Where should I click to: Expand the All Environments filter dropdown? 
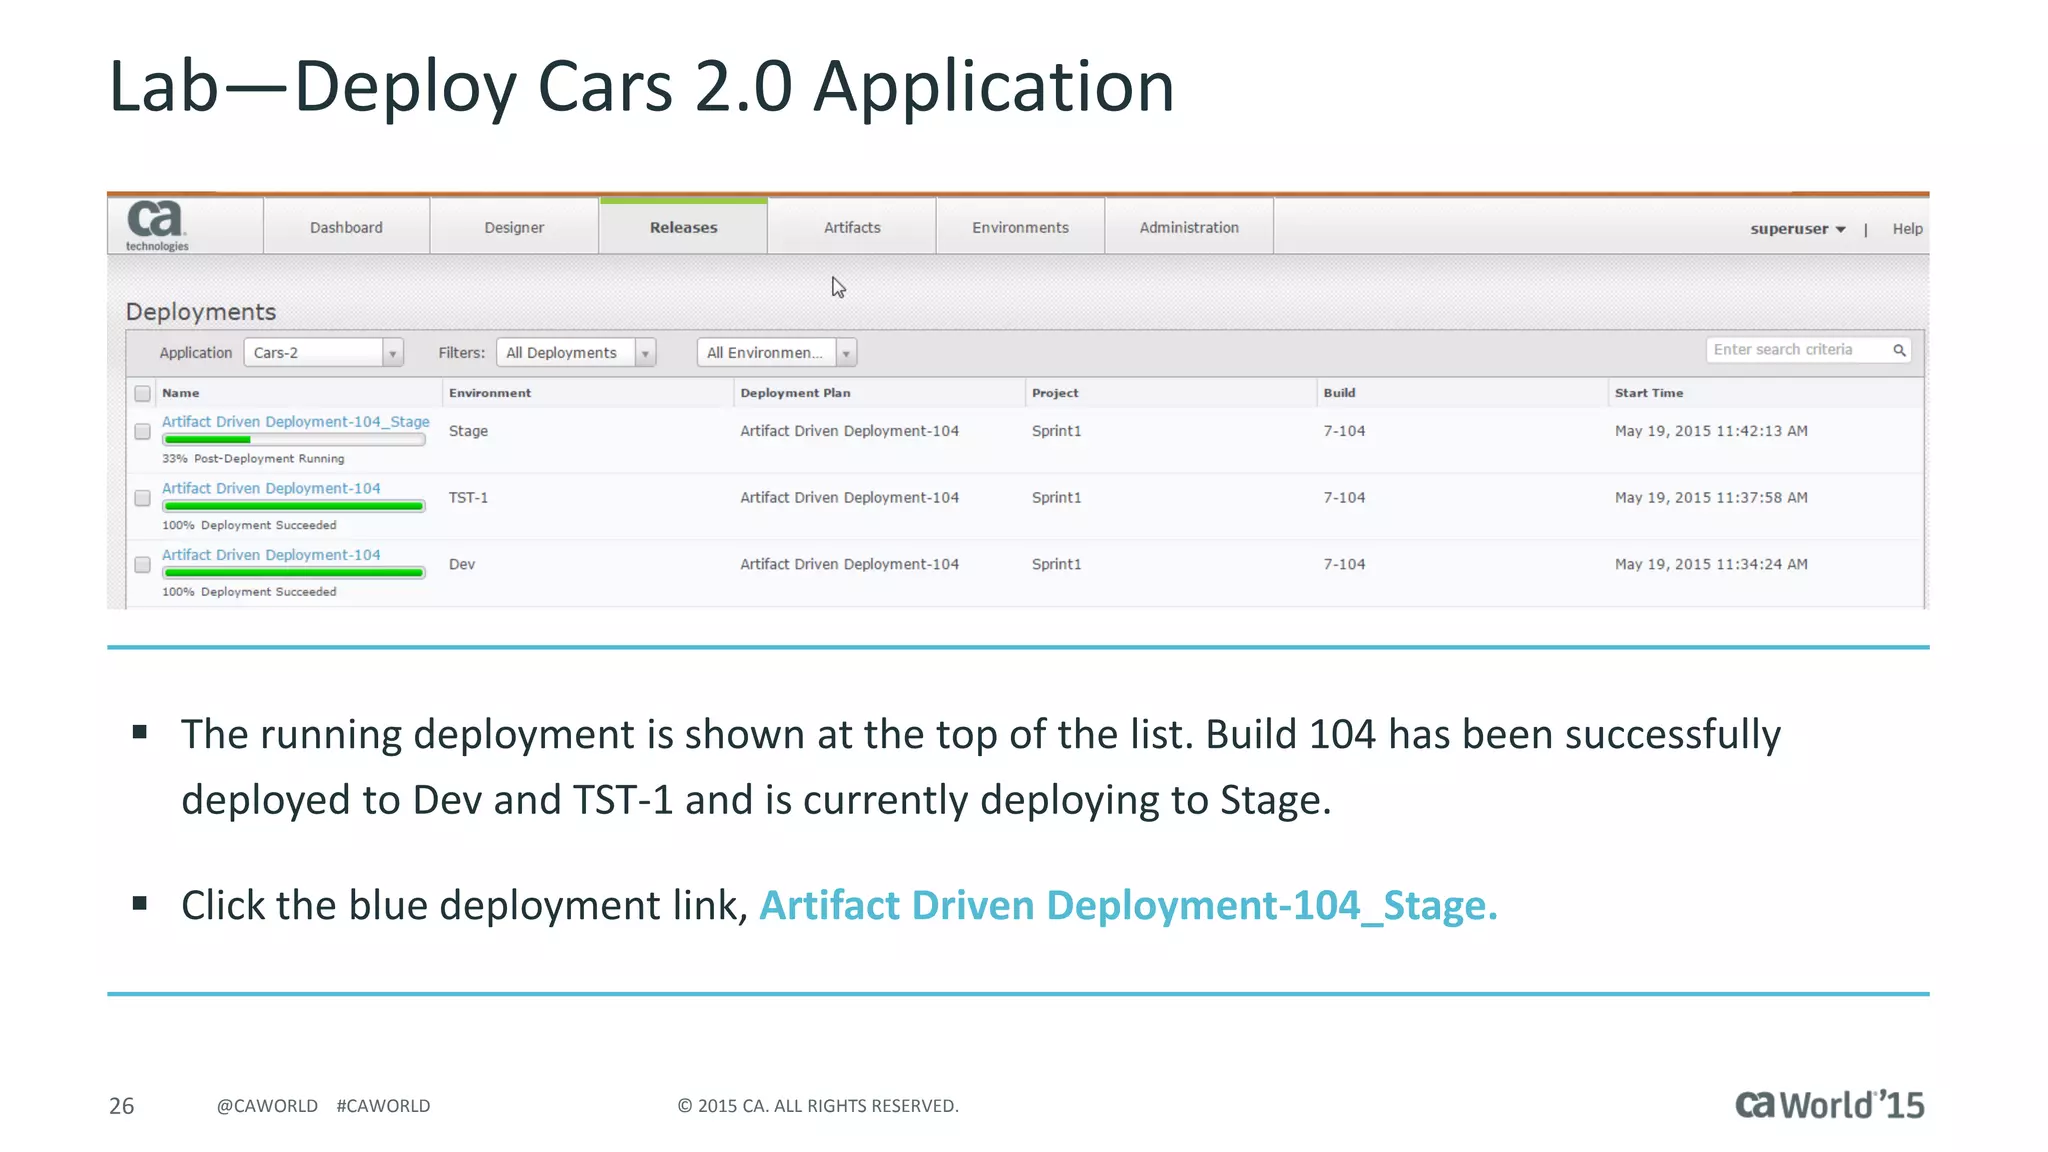[777, 352]
